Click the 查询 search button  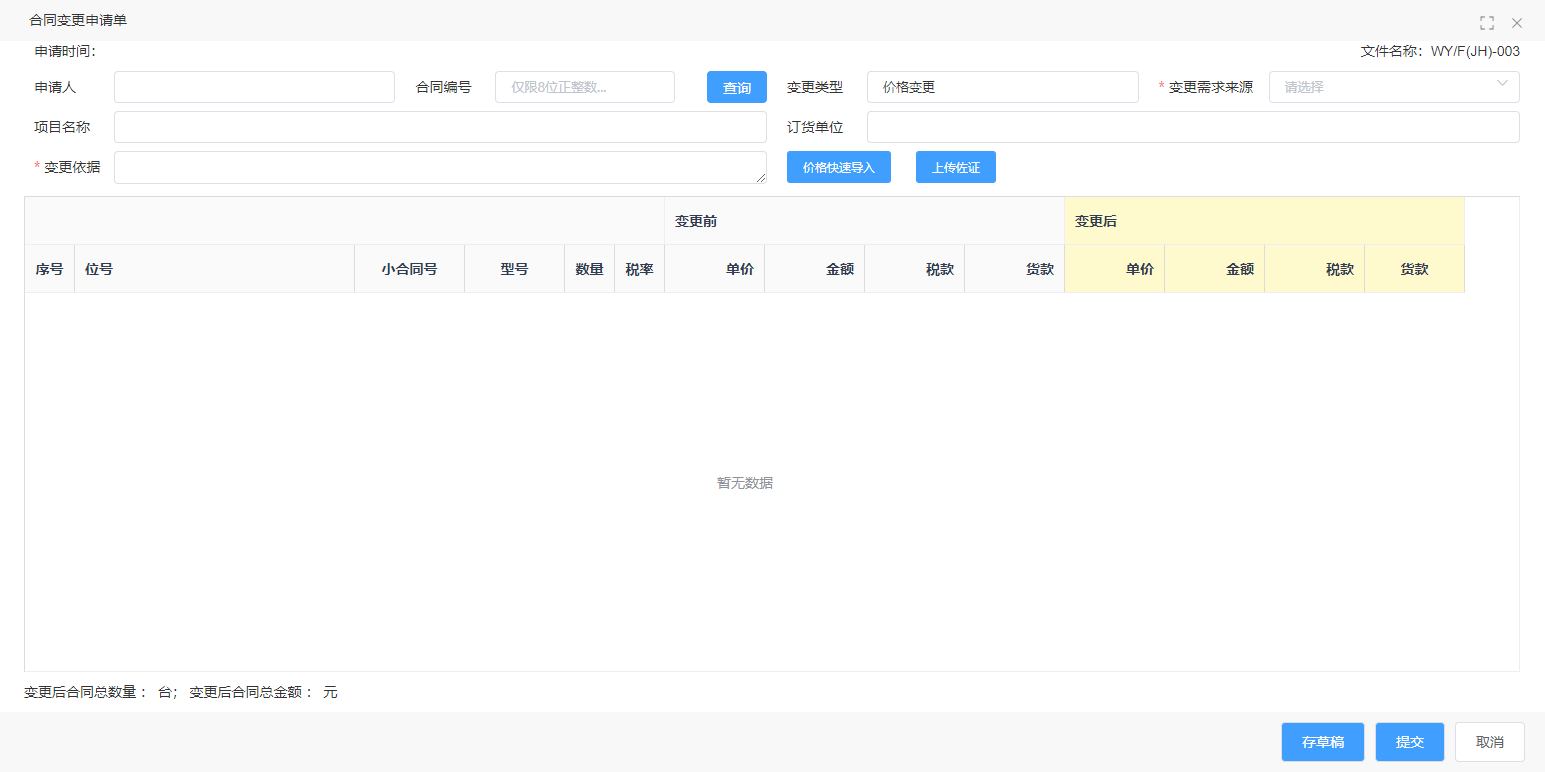(x=736, y=87)
